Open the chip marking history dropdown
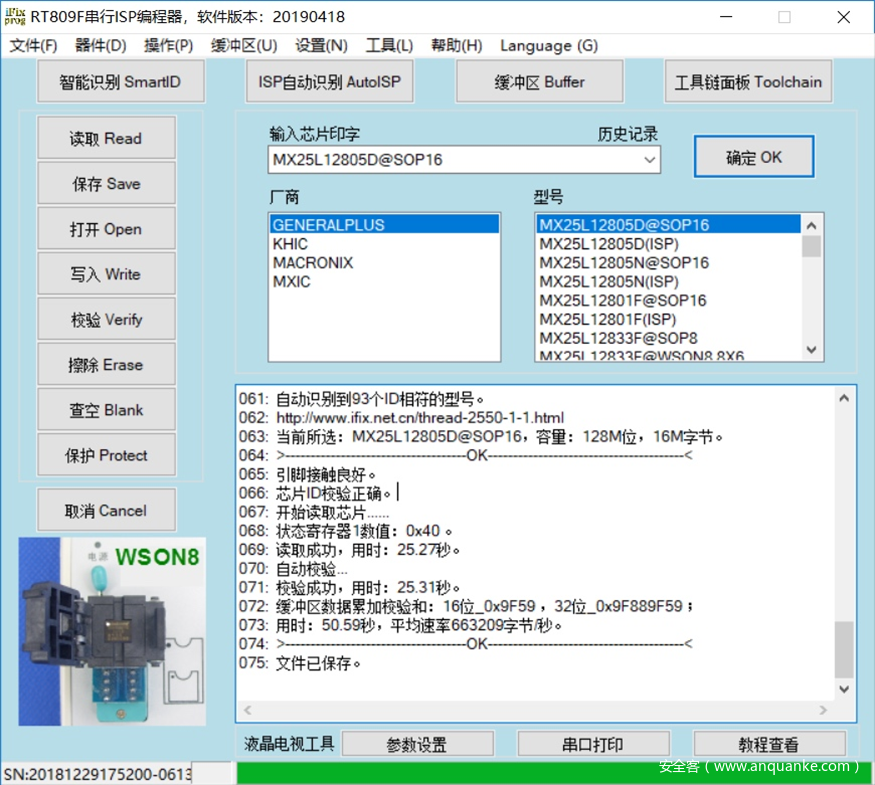The image size is (875, 785). tap(651, 160)
